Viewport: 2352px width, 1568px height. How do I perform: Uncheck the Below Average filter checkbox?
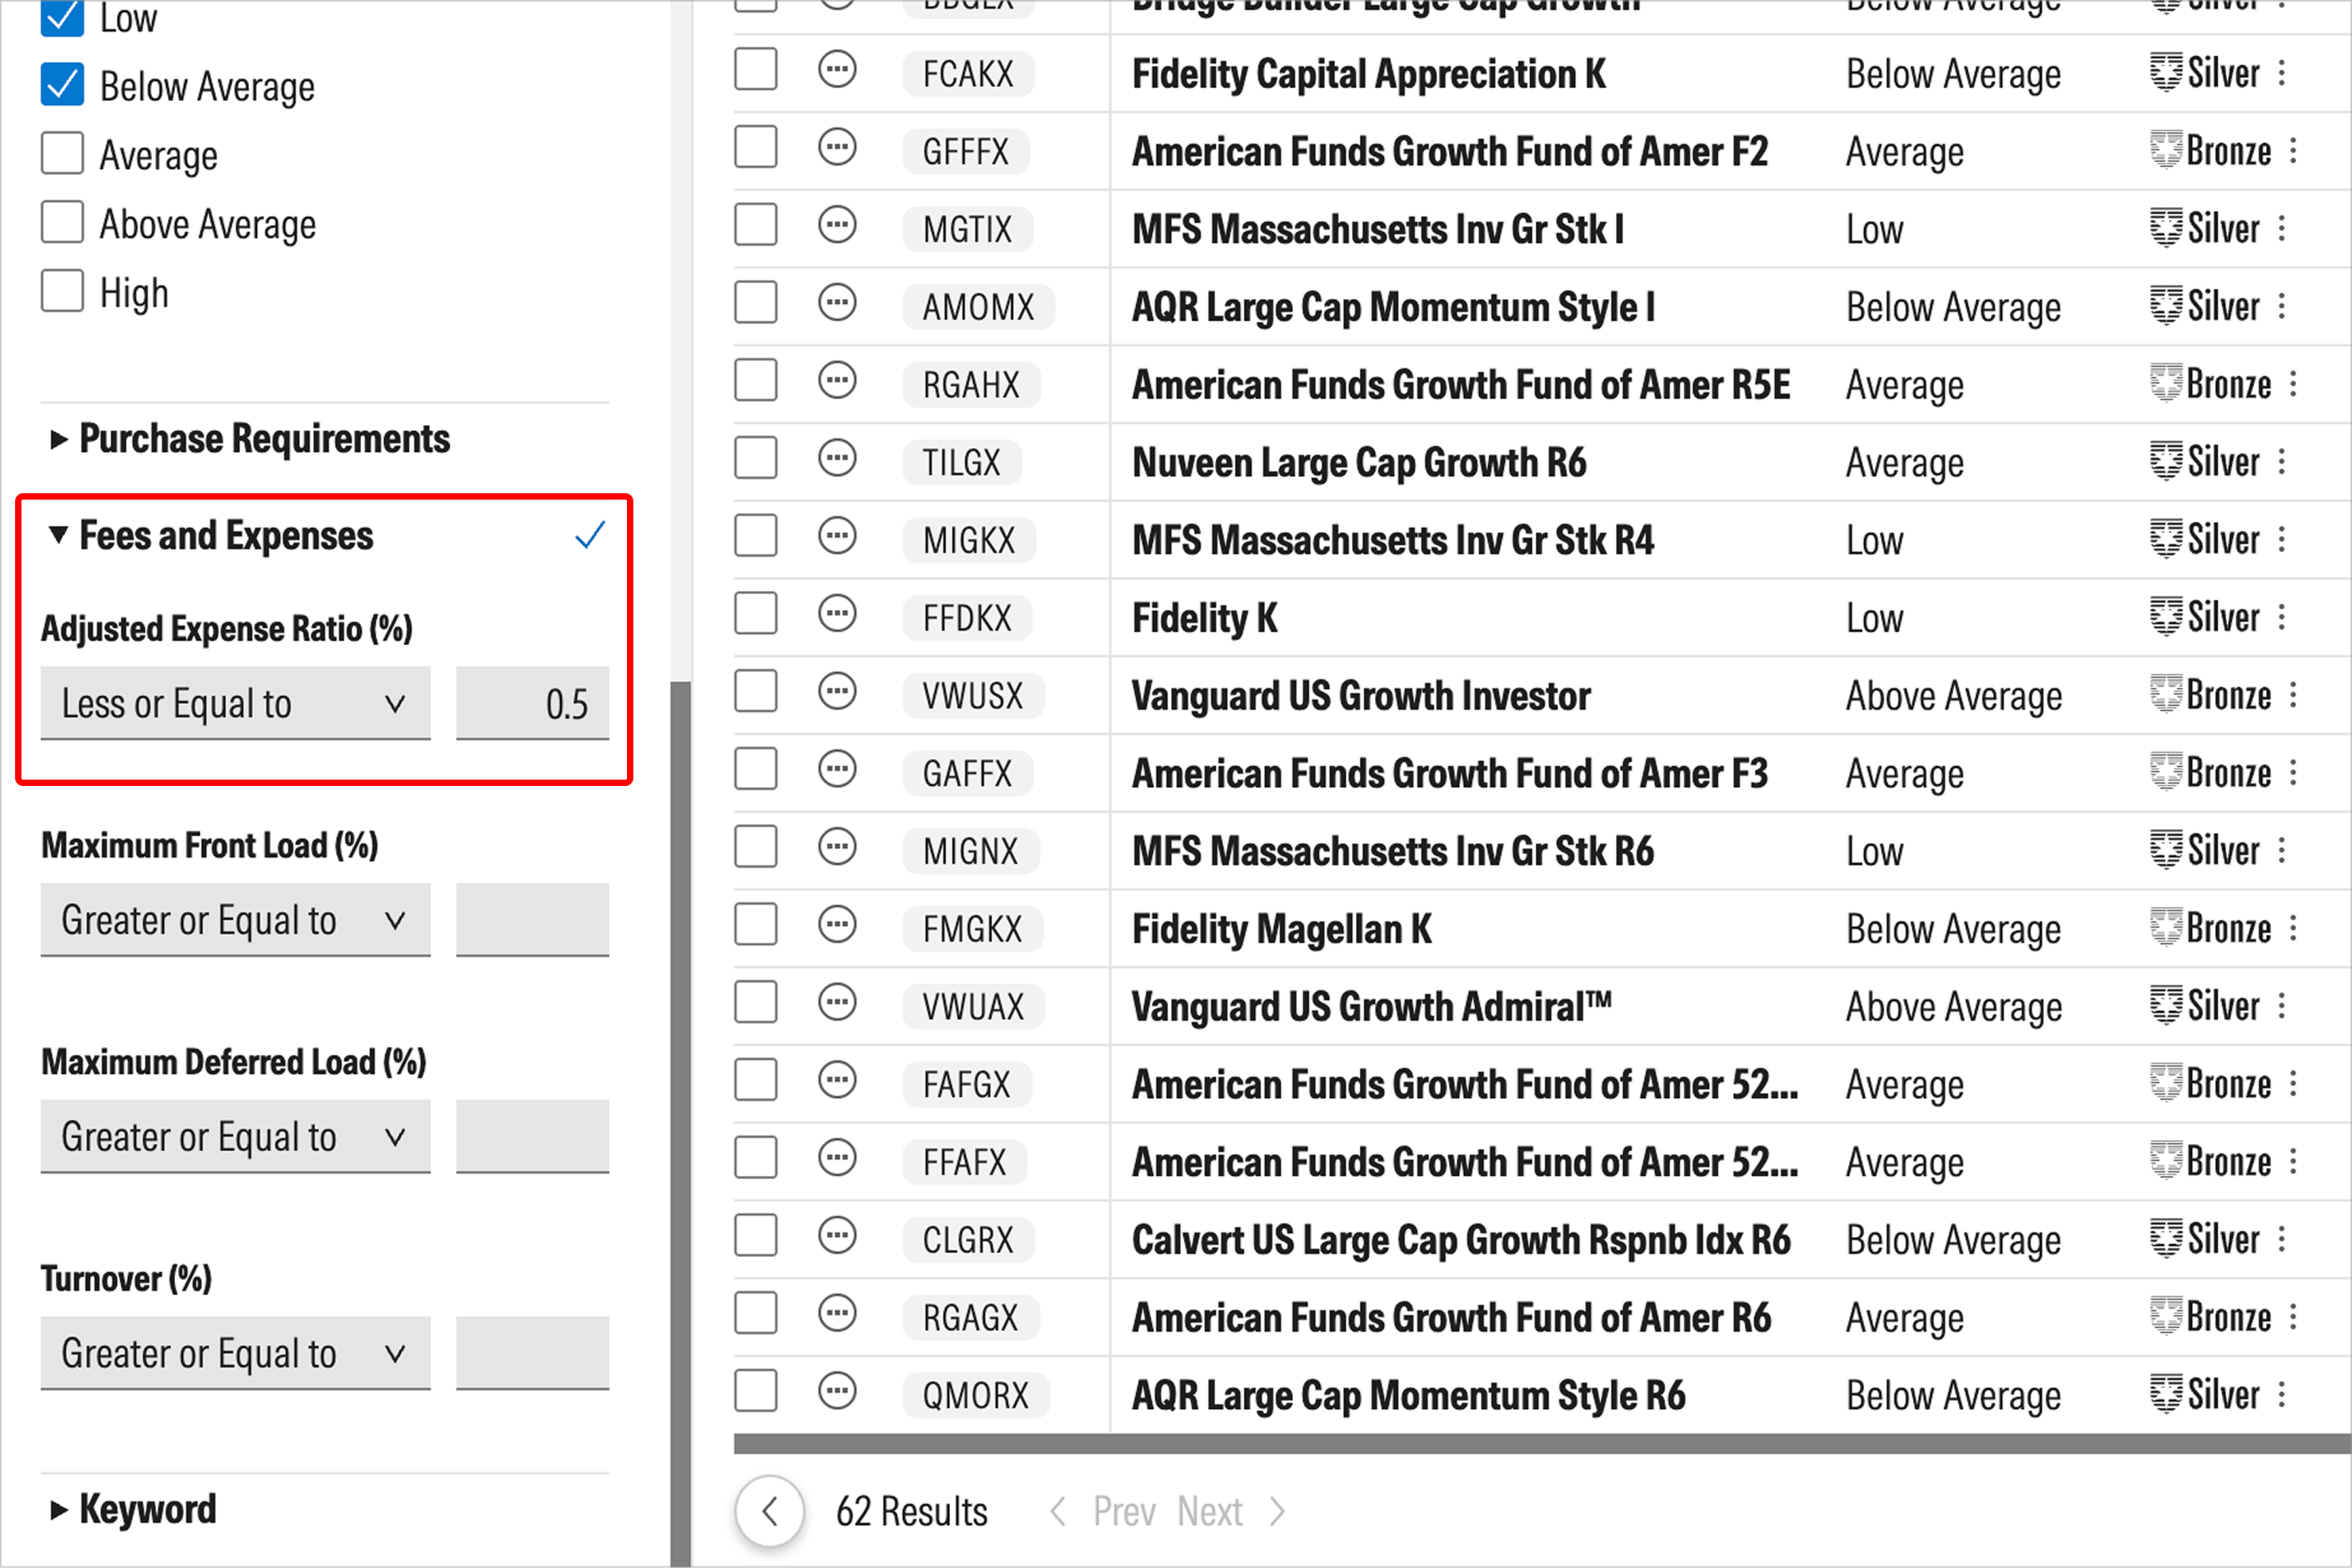click(62, 85)
